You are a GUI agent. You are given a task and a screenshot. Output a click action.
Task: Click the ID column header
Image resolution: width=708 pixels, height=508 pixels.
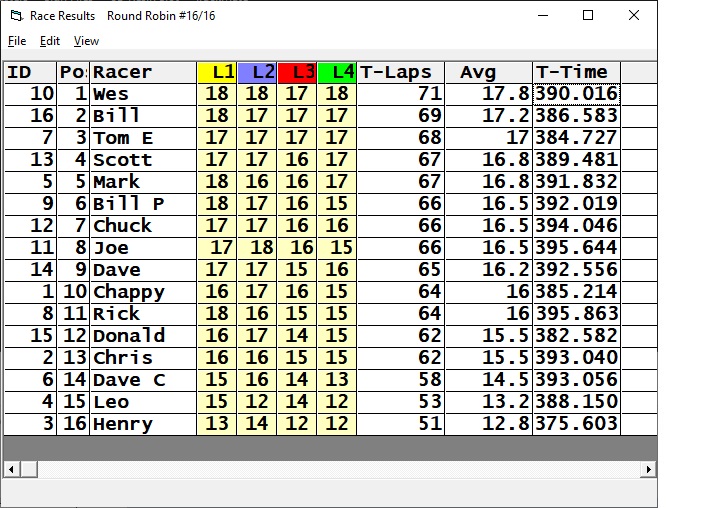pos(30,72)
